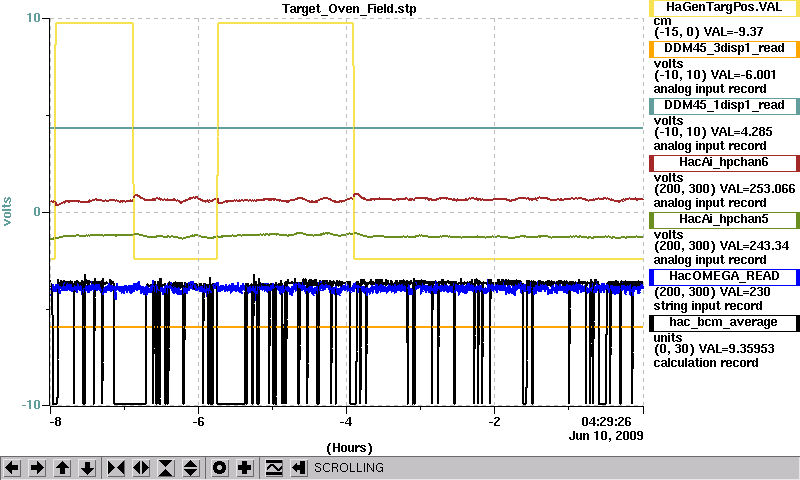The height and width of the screenshot is (480, 800).
Task: Select the HacOMEGA_READ legend entry
Action: click(724, 276)
